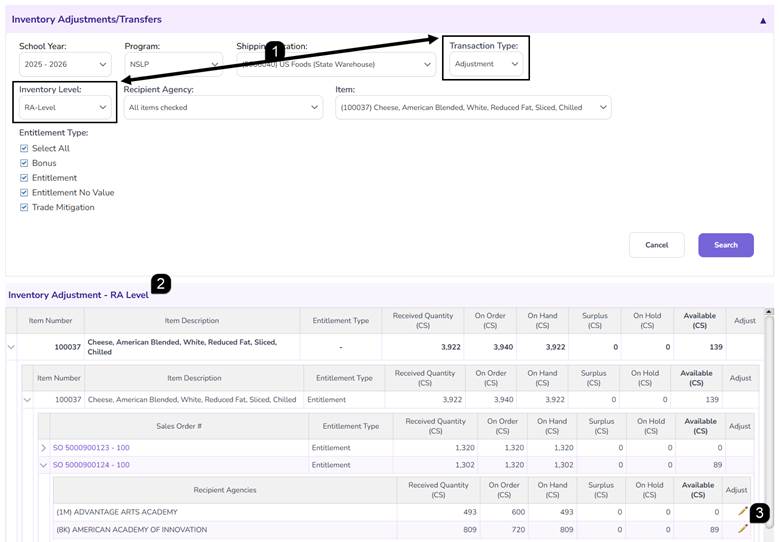
Task: Collapse sales order SO 5000900124 - 100
Action: (x=43, y=465)
